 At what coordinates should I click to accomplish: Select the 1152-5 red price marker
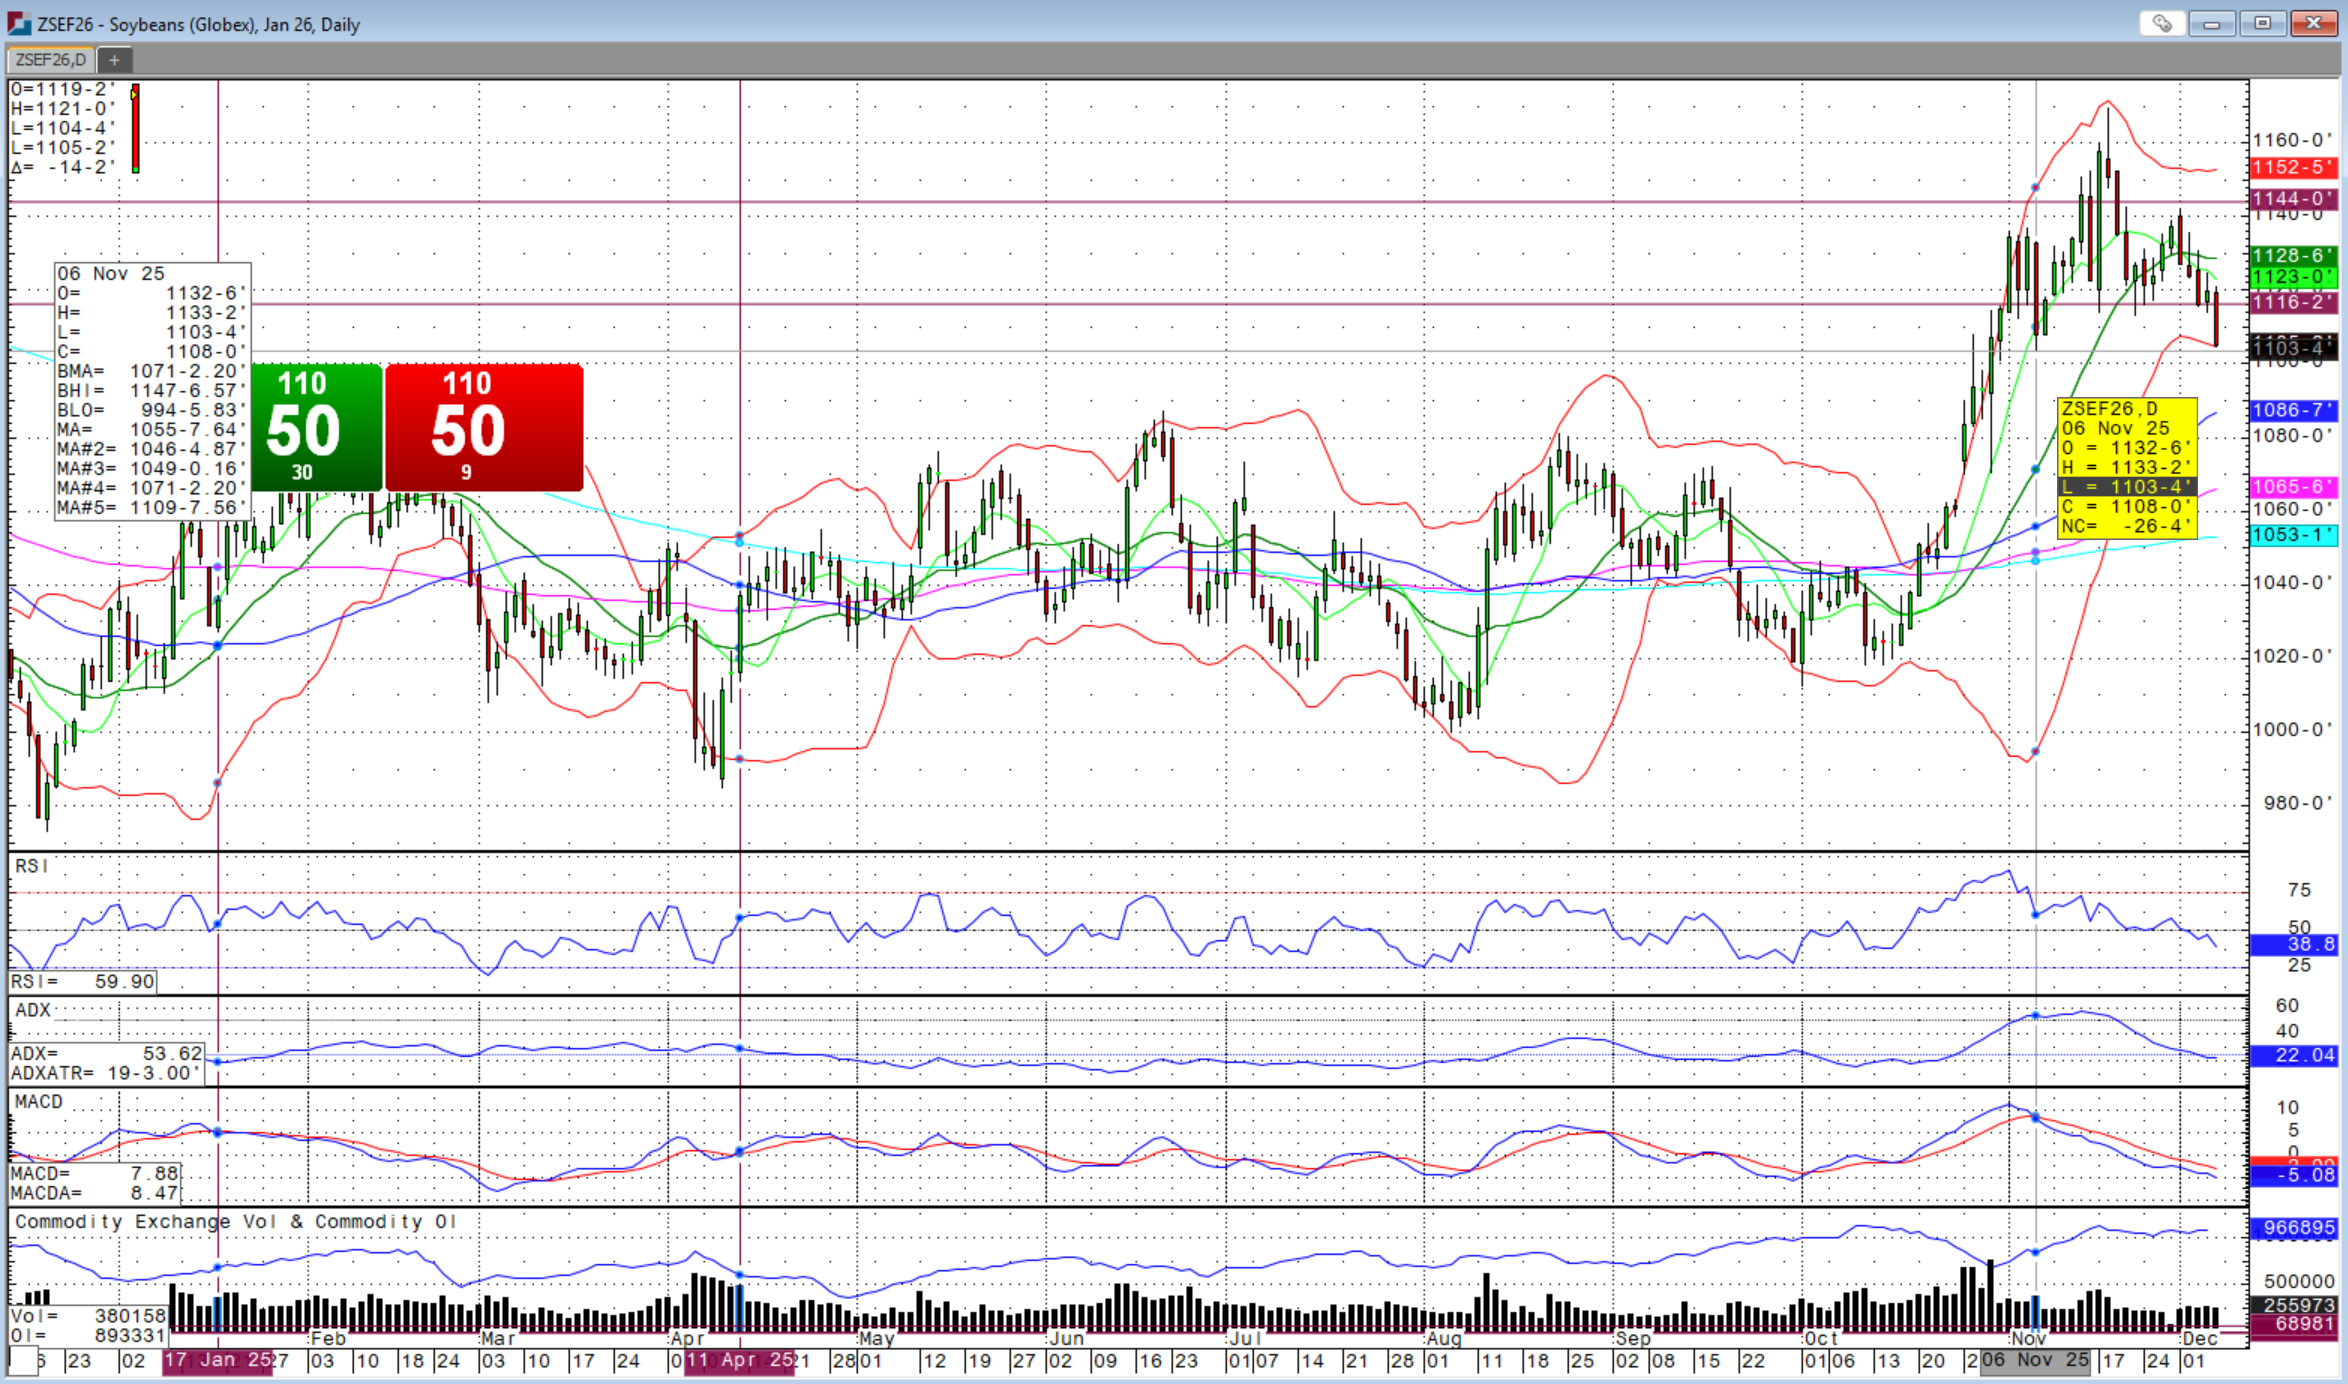click(x=2292, y=167)
